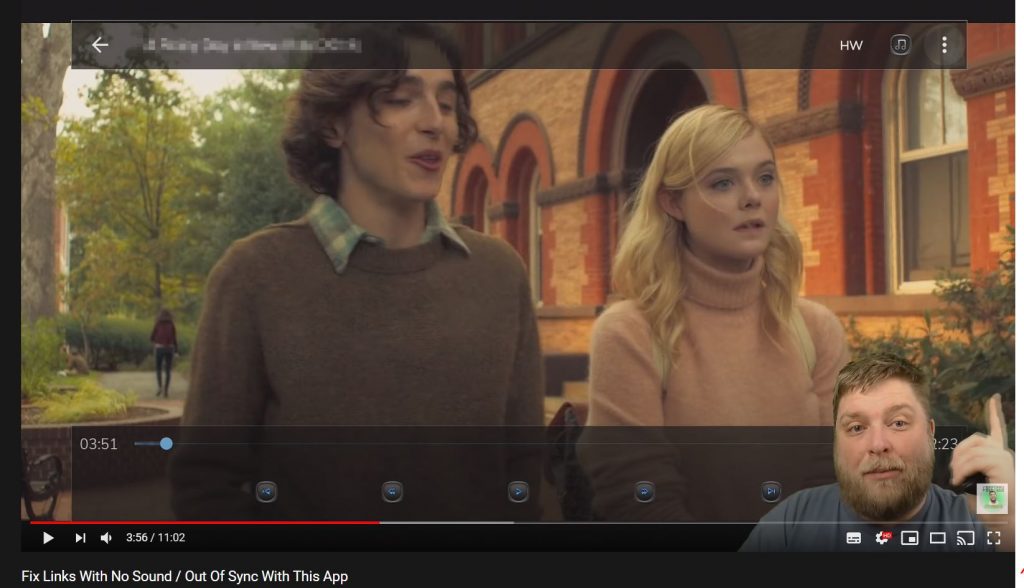Toggle subtitles closed captions button
This screenshot has height=588, width=1024.
coord(854,538)
